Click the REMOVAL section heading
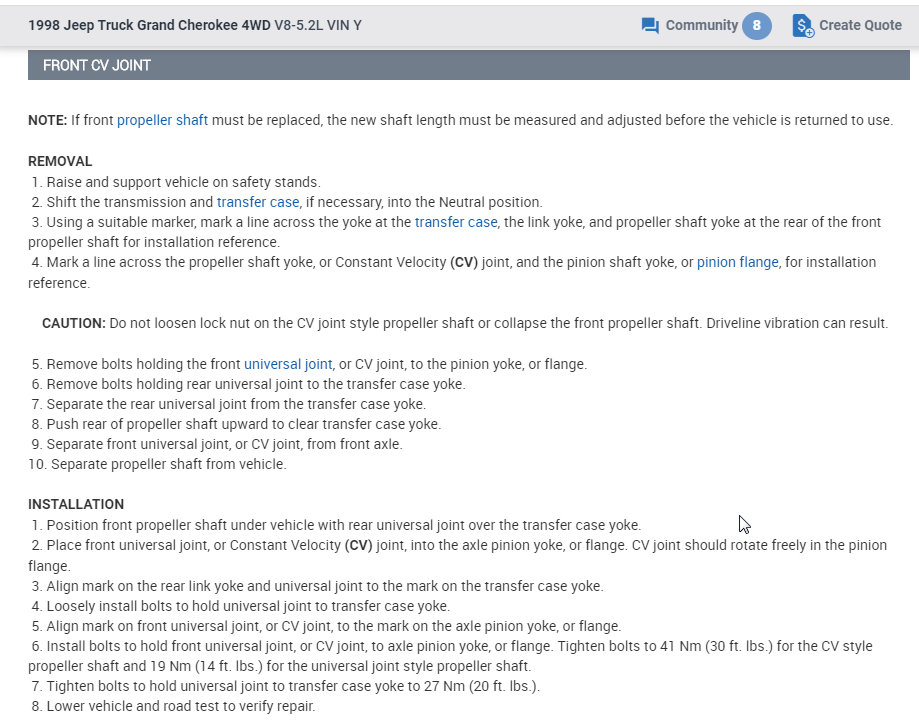Viewport: 919px width, 722px height. pos(60,161)
